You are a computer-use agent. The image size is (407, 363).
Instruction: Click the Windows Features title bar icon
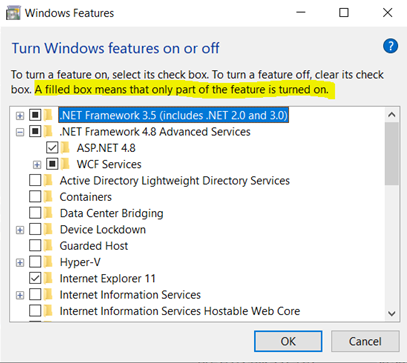[13, 14]
